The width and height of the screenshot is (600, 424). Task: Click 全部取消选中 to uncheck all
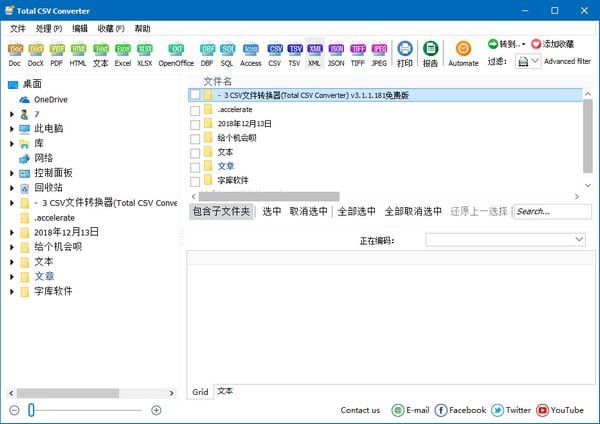(413, 211)
